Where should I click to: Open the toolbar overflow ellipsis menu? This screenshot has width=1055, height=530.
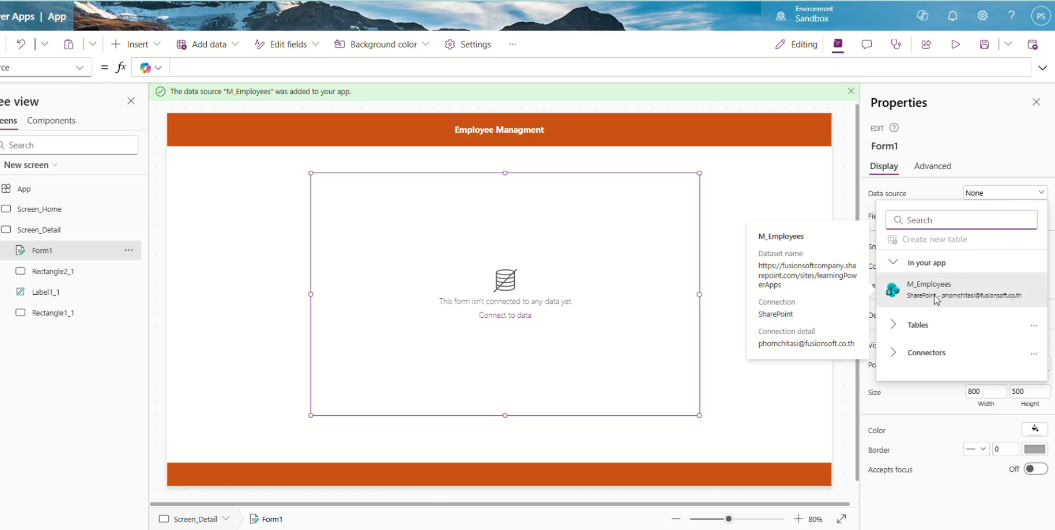(513, 44)
